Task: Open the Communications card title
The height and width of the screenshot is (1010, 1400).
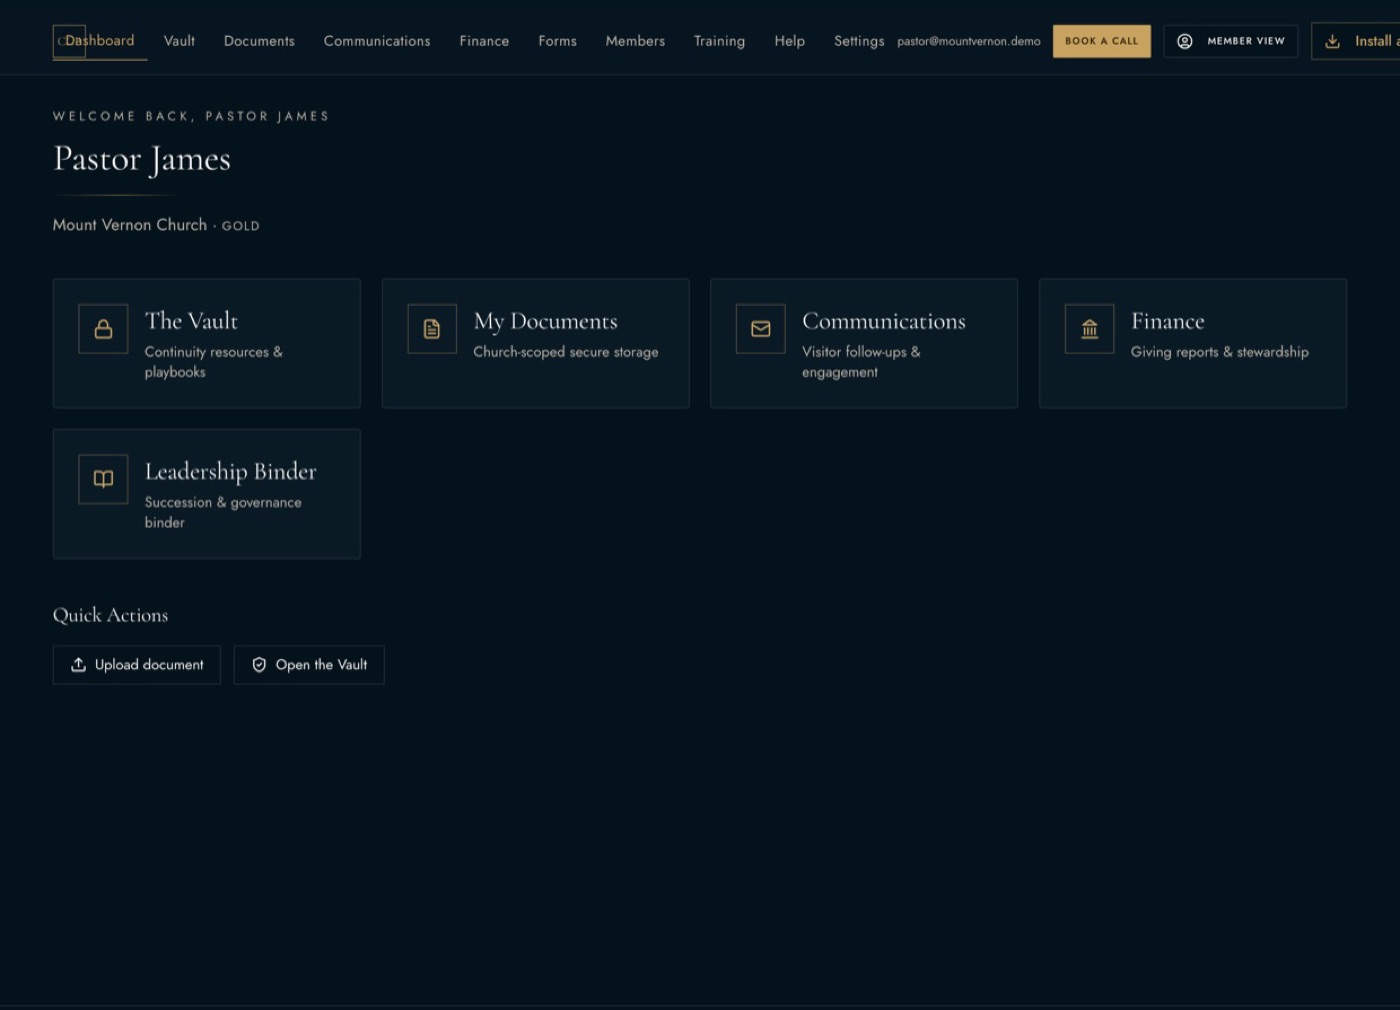Action: point(884,321)
